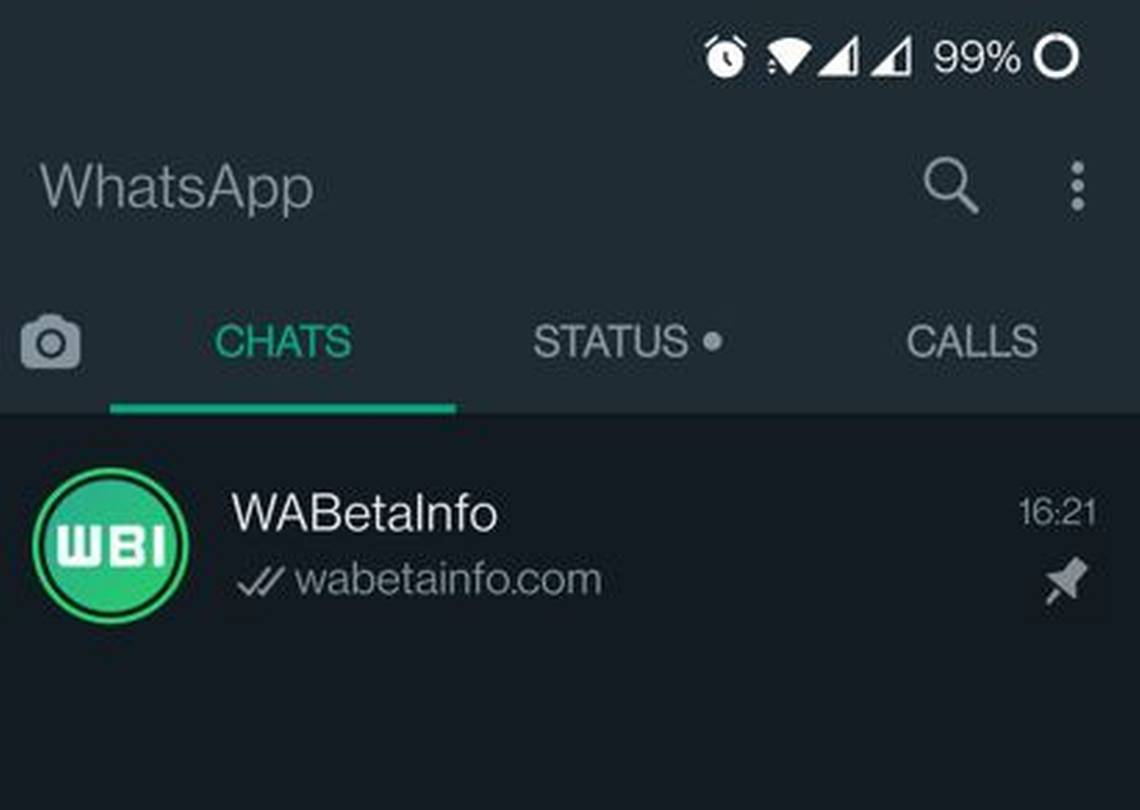1140x810 pixels.
Task: Switch to the CALLS tab
Action: pyautogui.click(x=972, y=341)
